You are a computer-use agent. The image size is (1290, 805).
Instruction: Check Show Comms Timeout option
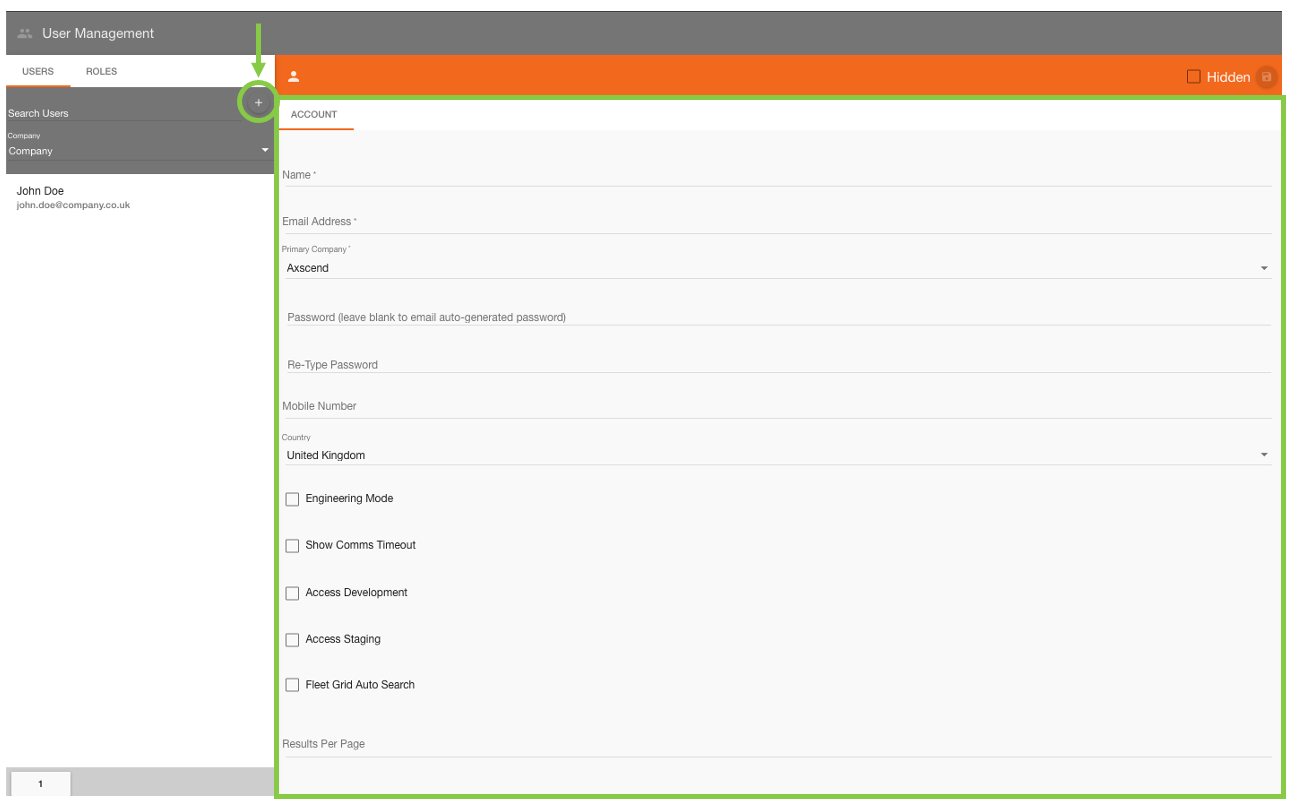point(292,546)
